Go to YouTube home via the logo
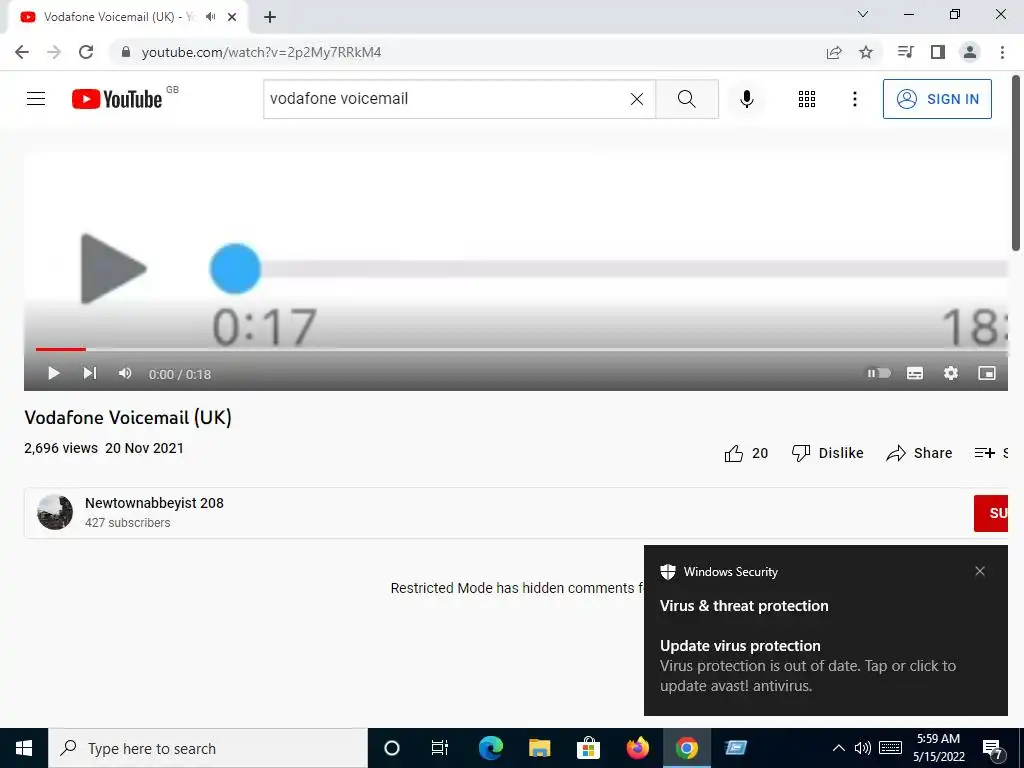 point(117,99)
